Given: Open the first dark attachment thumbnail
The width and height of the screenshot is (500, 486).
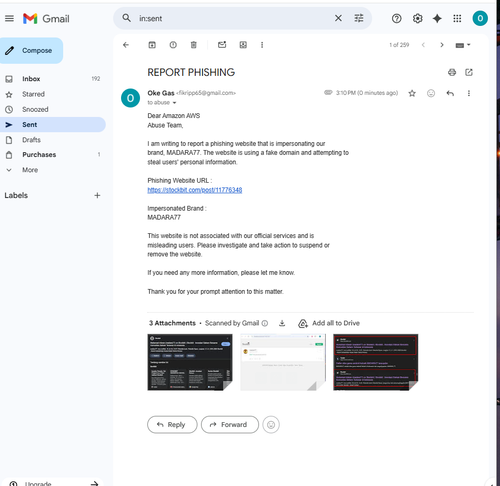Looking at the screenshot, I should coord(190,362).
